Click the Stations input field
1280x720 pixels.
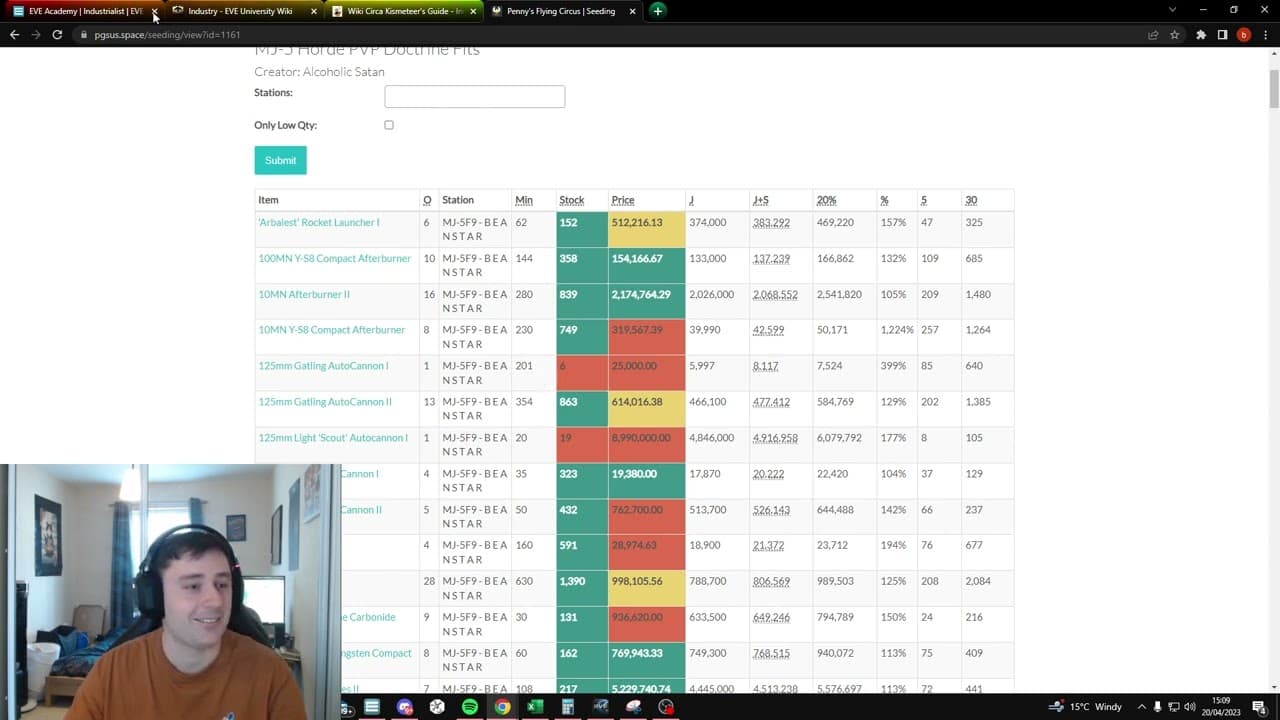point(475,96)
